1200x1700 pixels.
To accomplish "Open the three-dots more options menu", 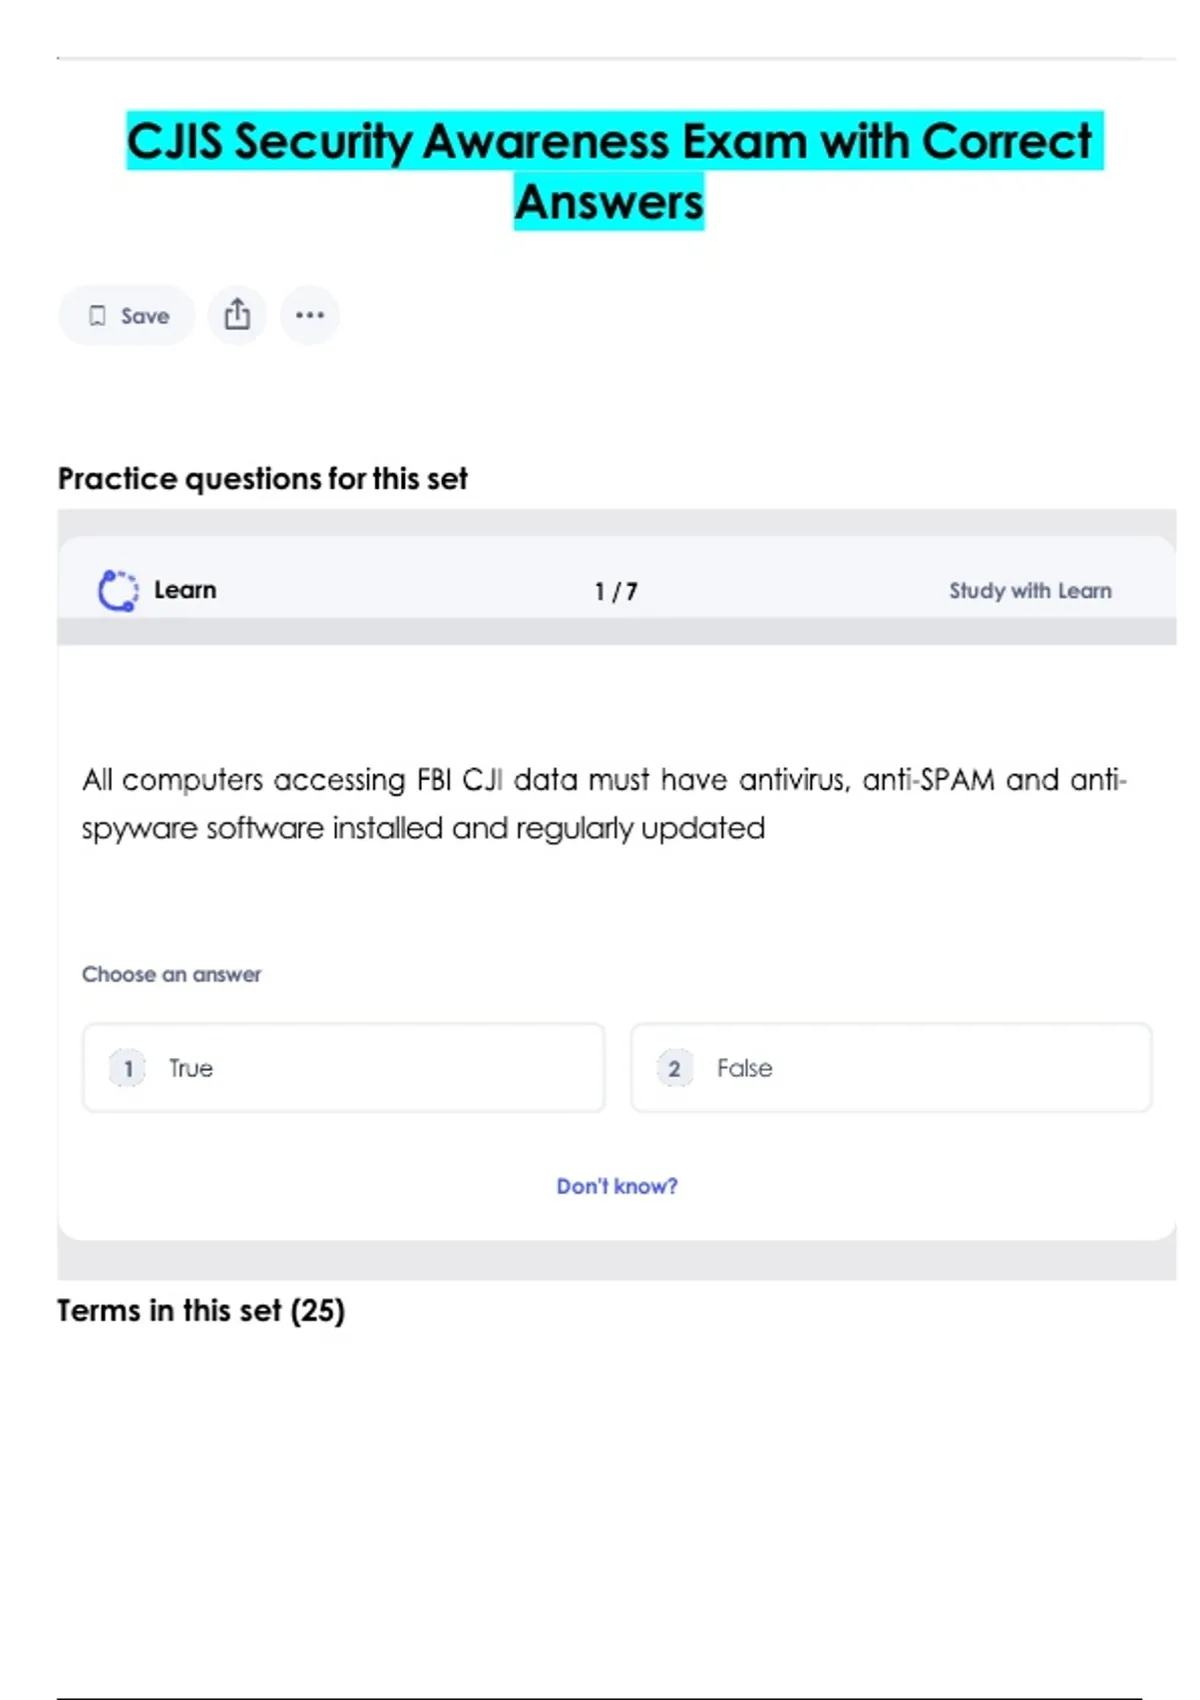I will coord(310,315).
